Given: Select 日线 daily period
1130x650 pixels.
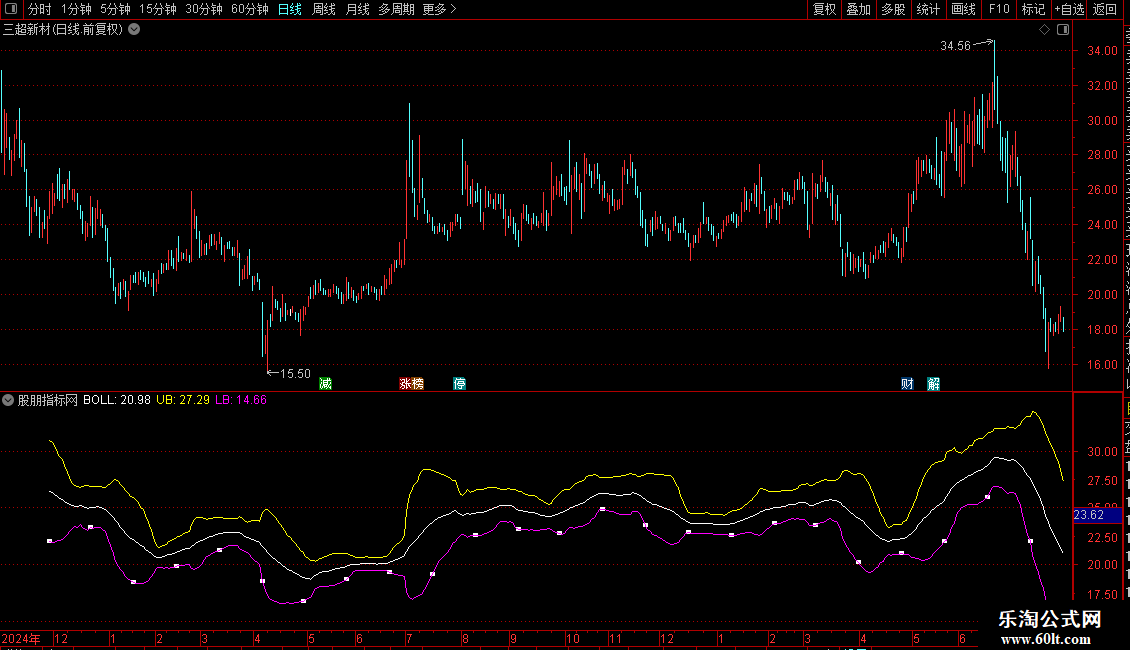Looking at the screenshot, I should point(290,9).
